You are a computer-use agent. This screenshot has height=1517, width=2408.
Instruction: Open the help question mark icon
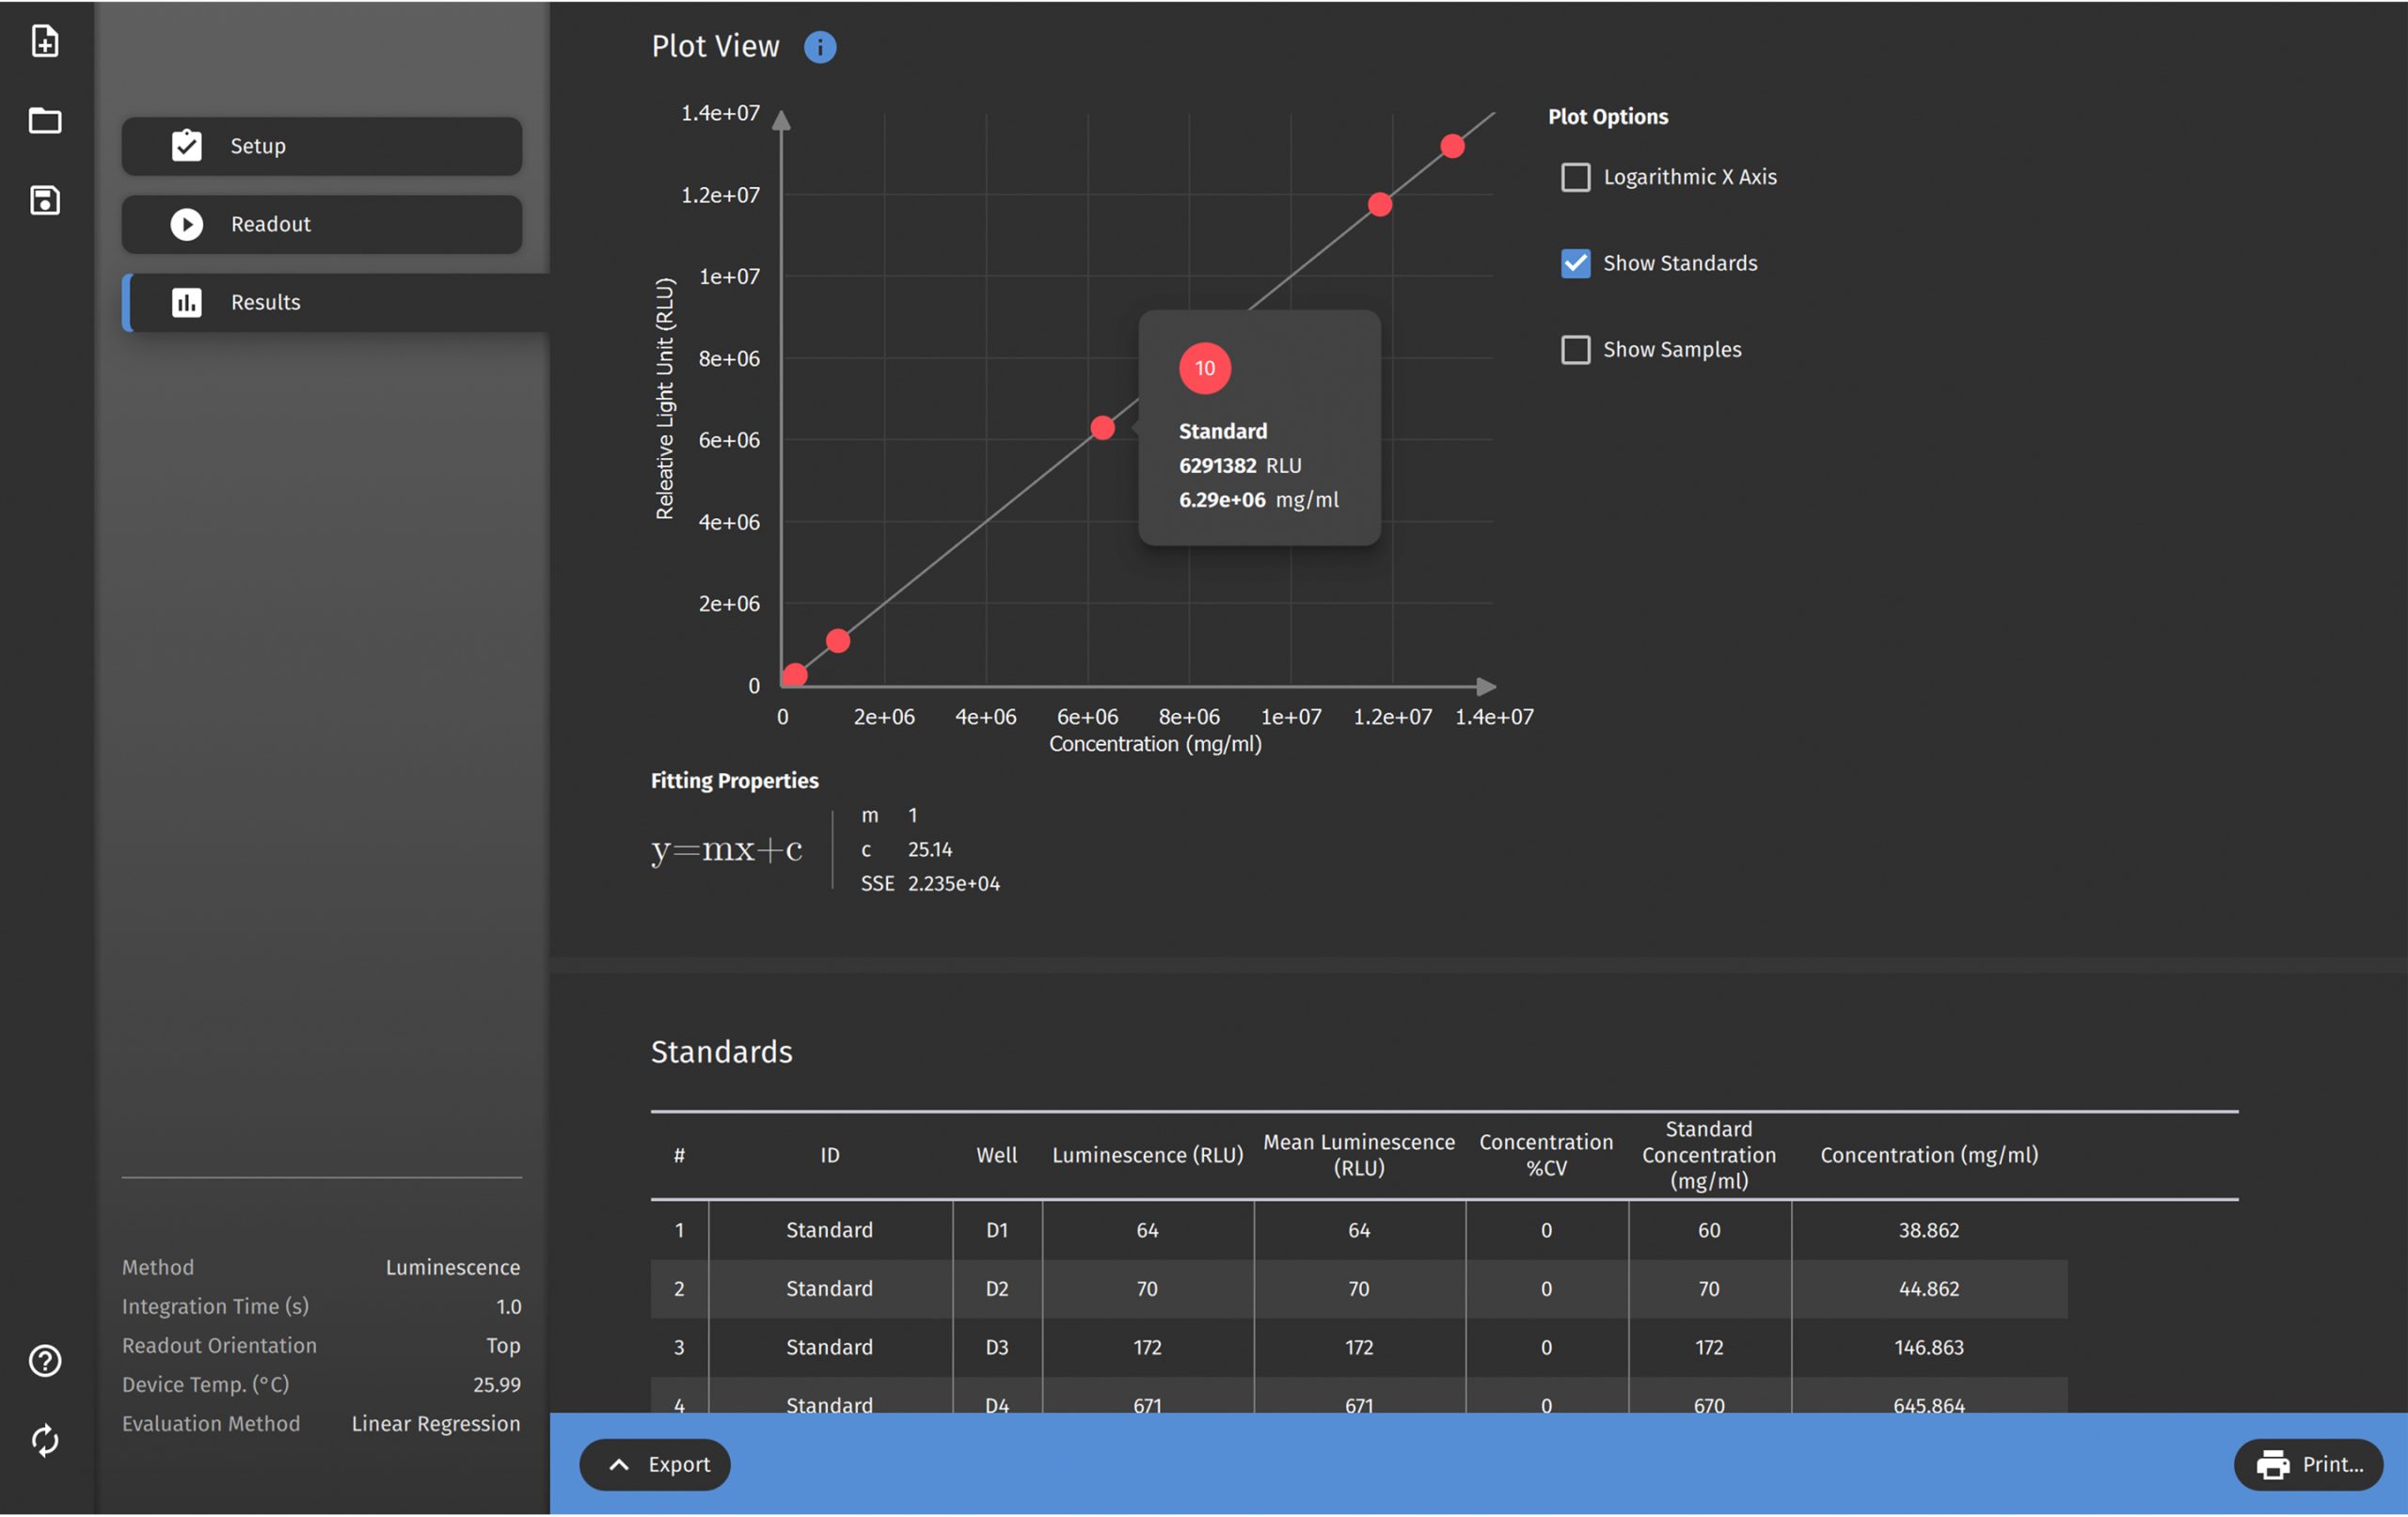pos(45,1361)
